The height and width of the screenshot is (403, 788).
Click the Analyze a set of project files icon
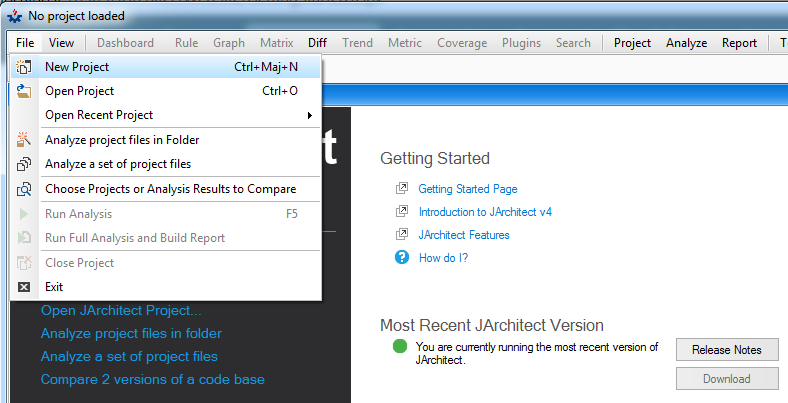[x=24, y=164]
